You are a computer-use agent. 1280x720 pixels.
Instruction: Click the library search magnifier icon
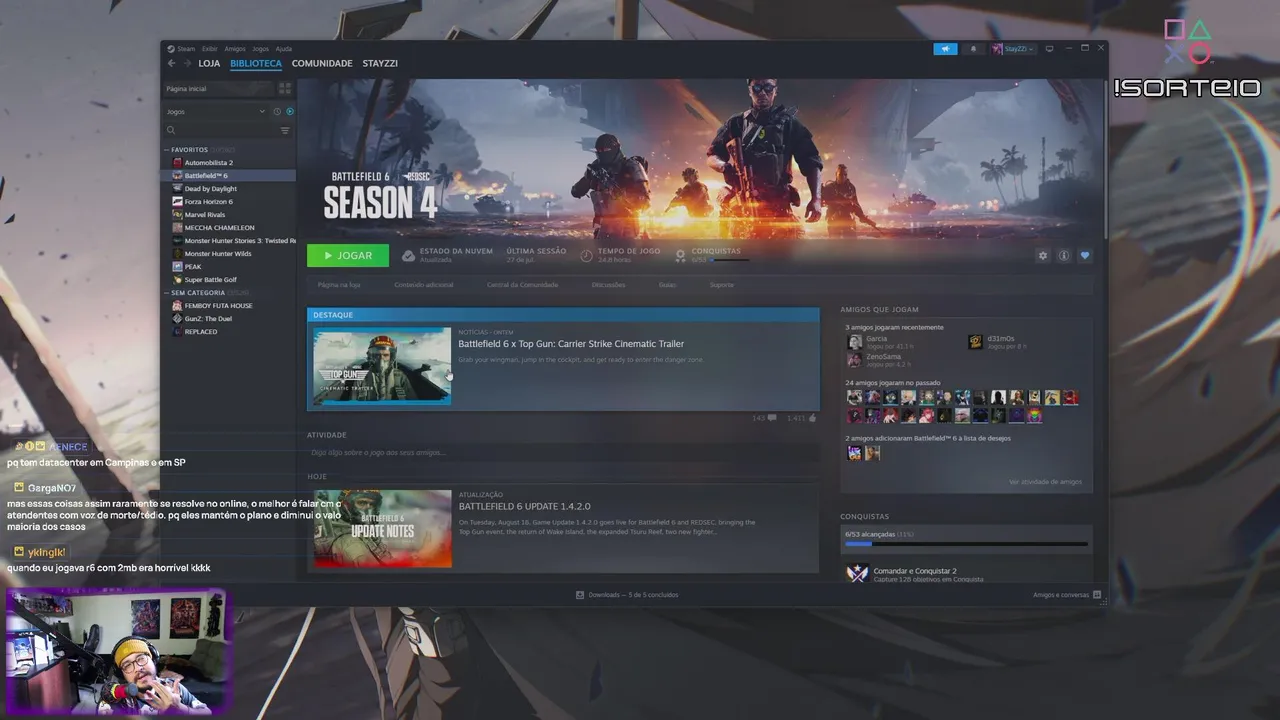tap(171, 130)
